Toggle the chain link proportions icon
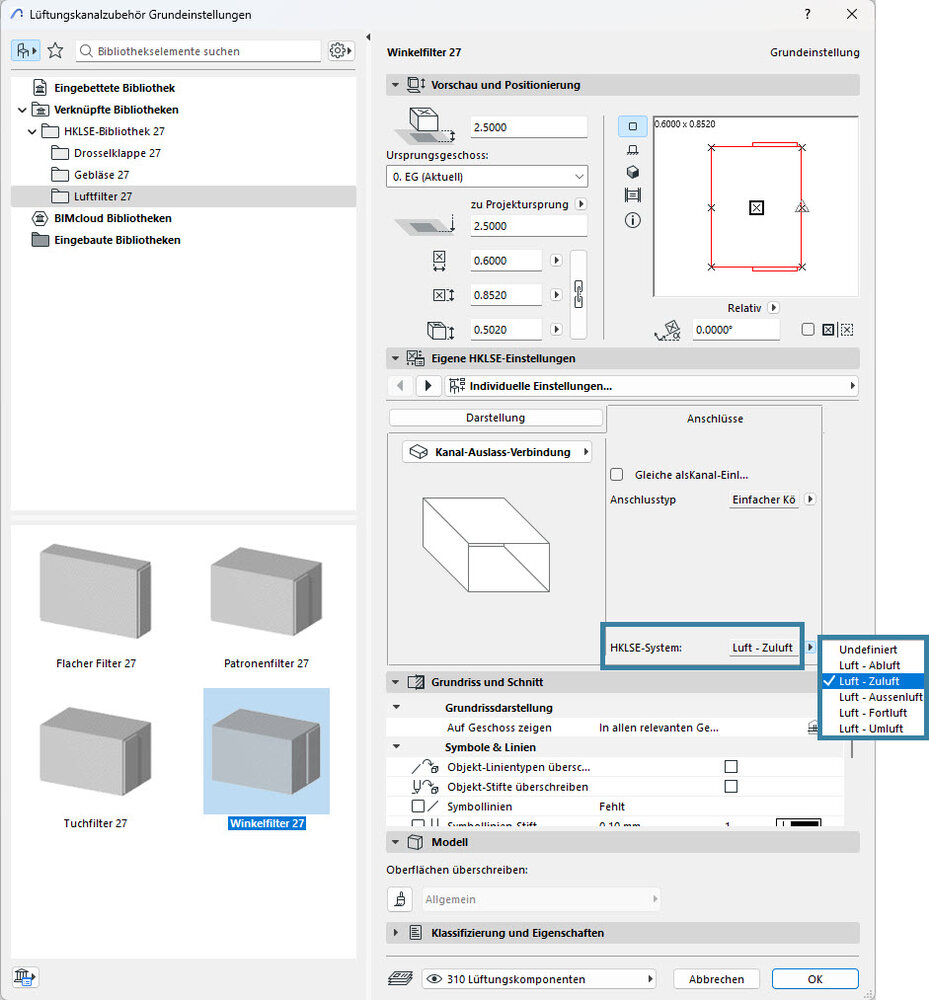This screenshot has height=1000, width=929. point(578,294)
